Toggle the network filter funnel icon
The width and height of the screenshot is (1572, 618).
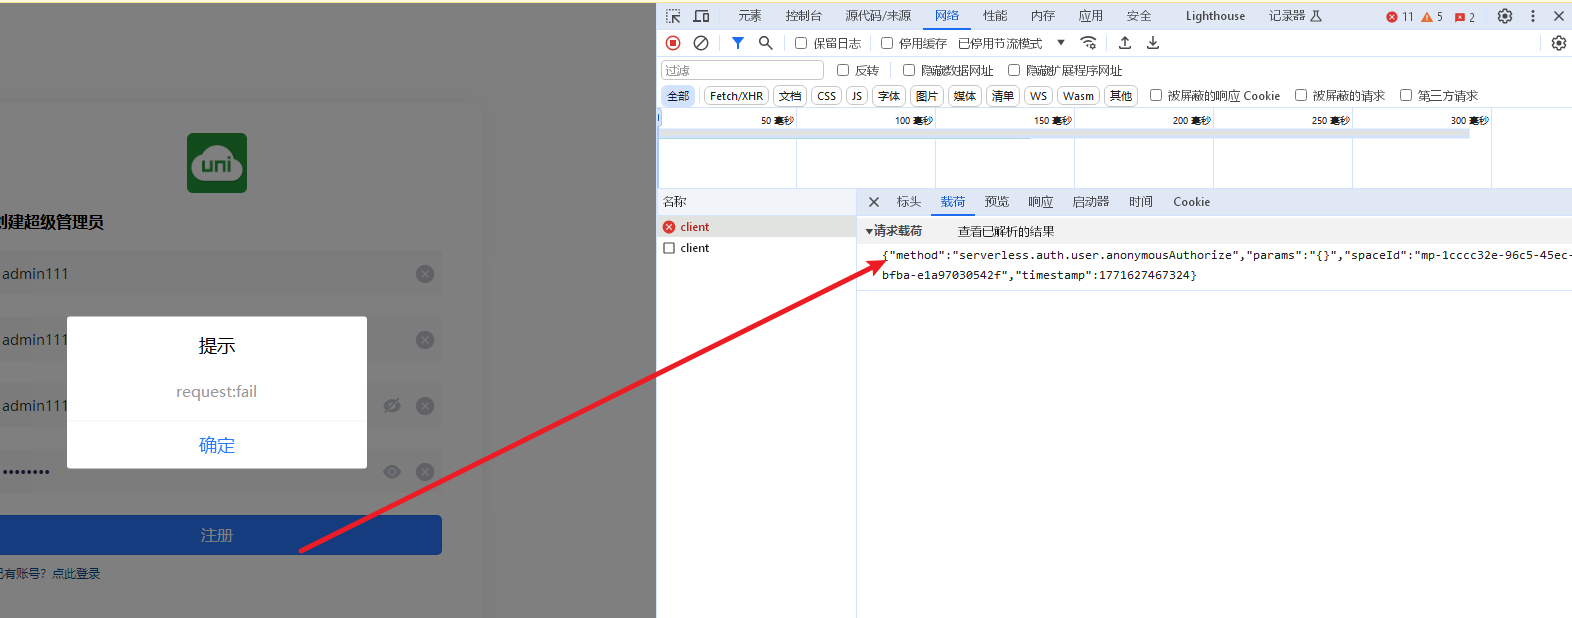click(x=737, y=43)
